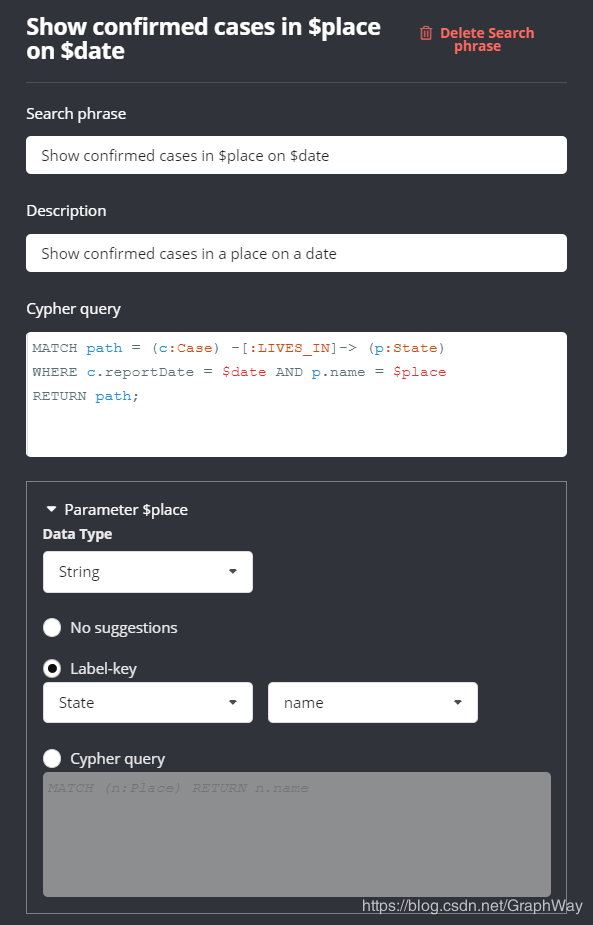593x925 pixels.
Task: Open the String data type dropdown
Action: (148, 572)
